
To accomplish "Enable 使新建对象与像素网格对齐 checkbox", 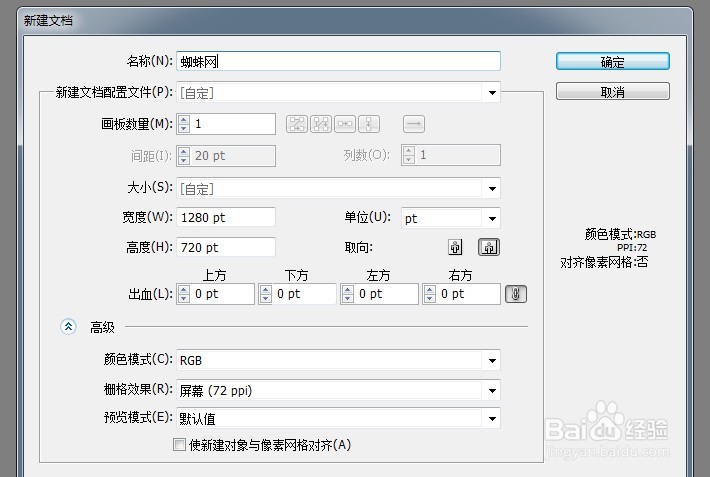I will coord(179,444).
